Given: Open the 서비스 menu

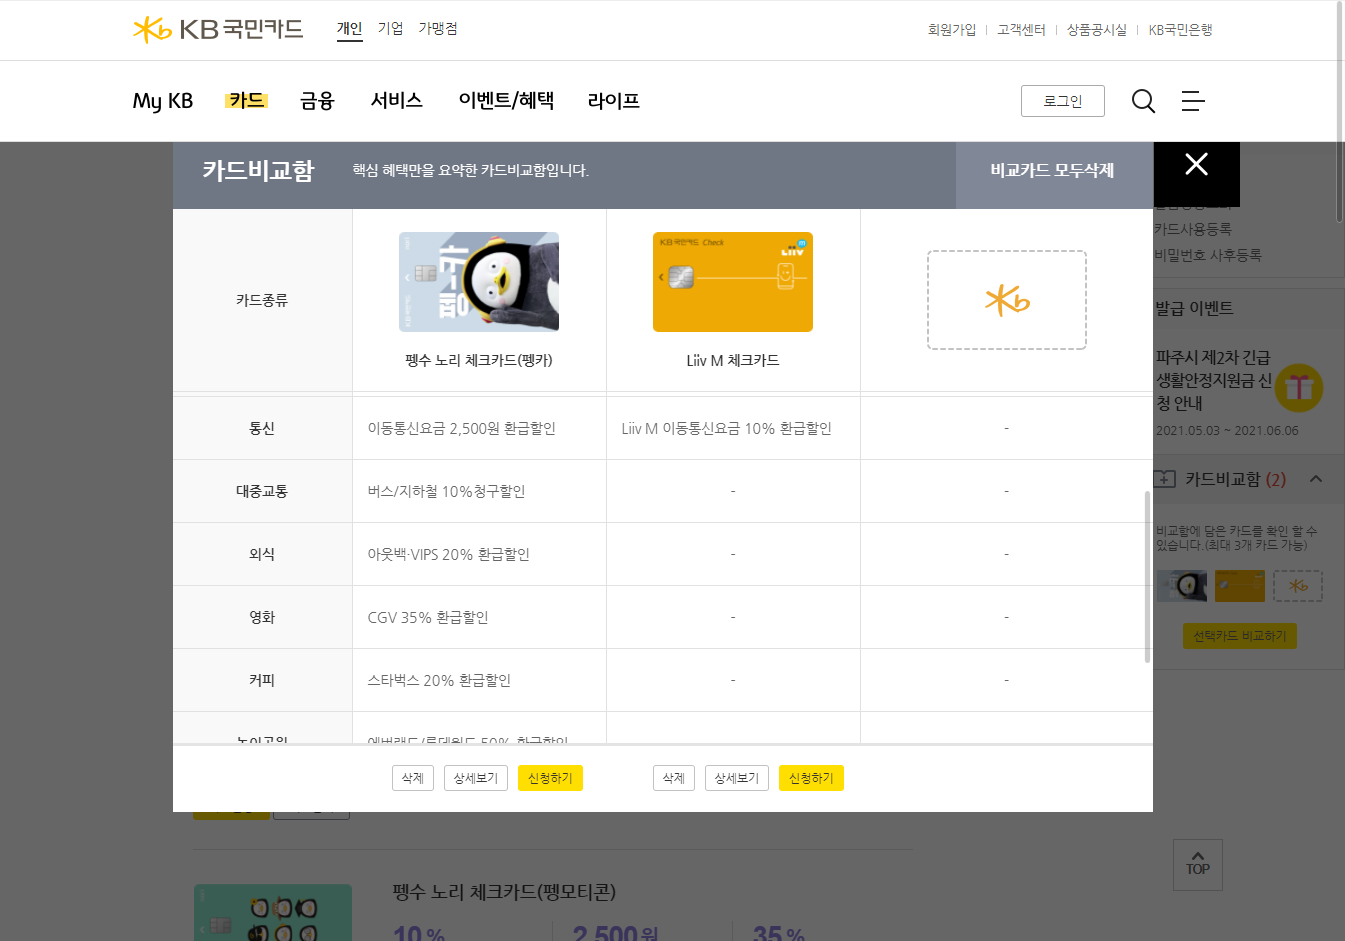Looking at the screenshot, I should pos(396,100).
